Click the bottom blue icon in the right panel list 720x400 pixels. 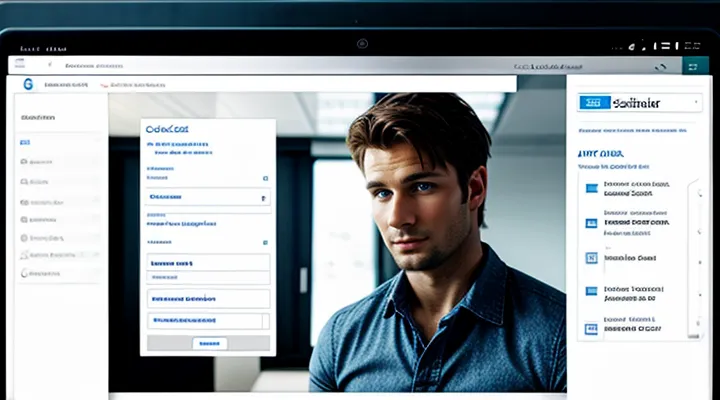pos(591,326)
